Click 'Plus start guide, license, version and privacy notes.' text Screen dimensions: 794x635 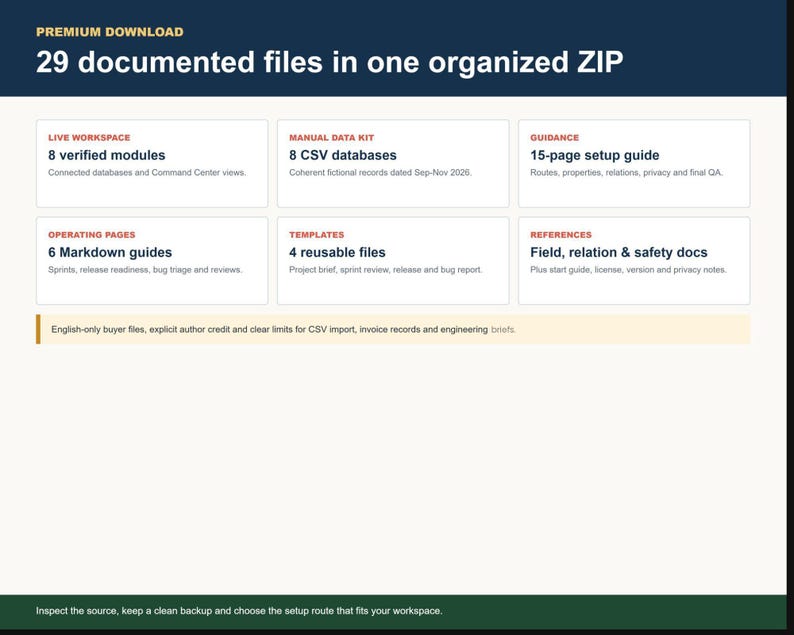[628, 270]
